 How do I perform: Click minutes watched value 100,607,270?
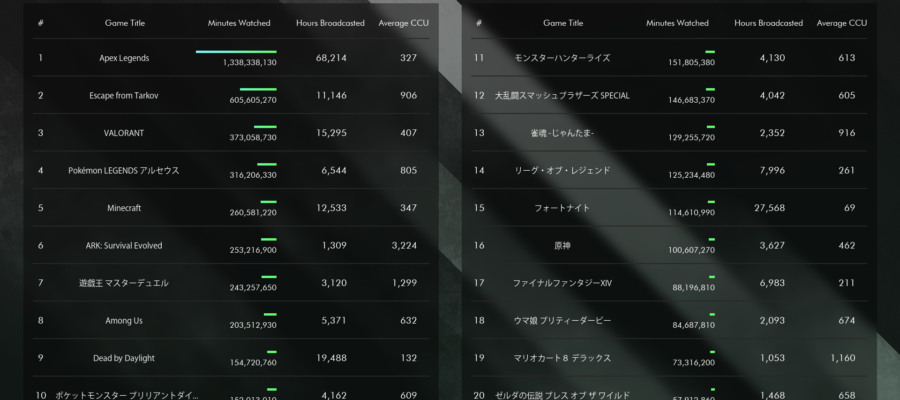point(692,250)
